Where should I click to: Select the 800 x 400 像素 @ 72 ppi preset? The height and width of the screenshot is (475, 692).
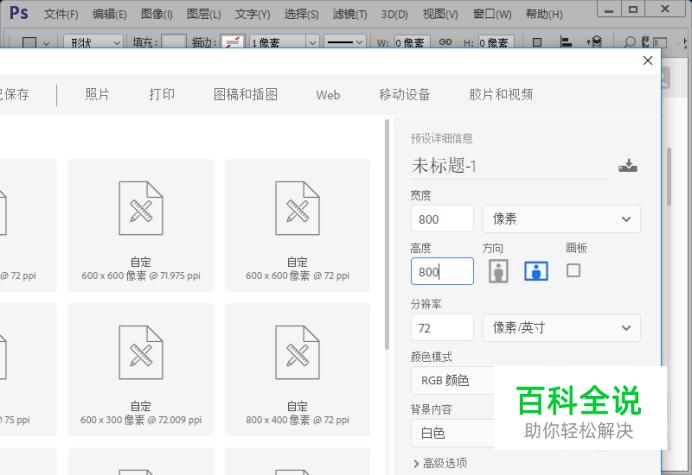(x=297, y=369)
